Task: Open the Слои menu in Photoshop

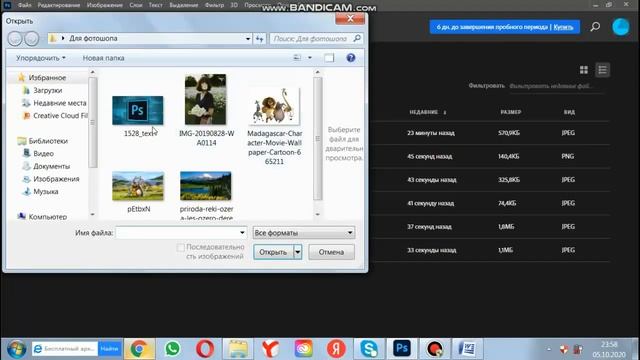Action: pyautogui.click(x=136, y=5)
